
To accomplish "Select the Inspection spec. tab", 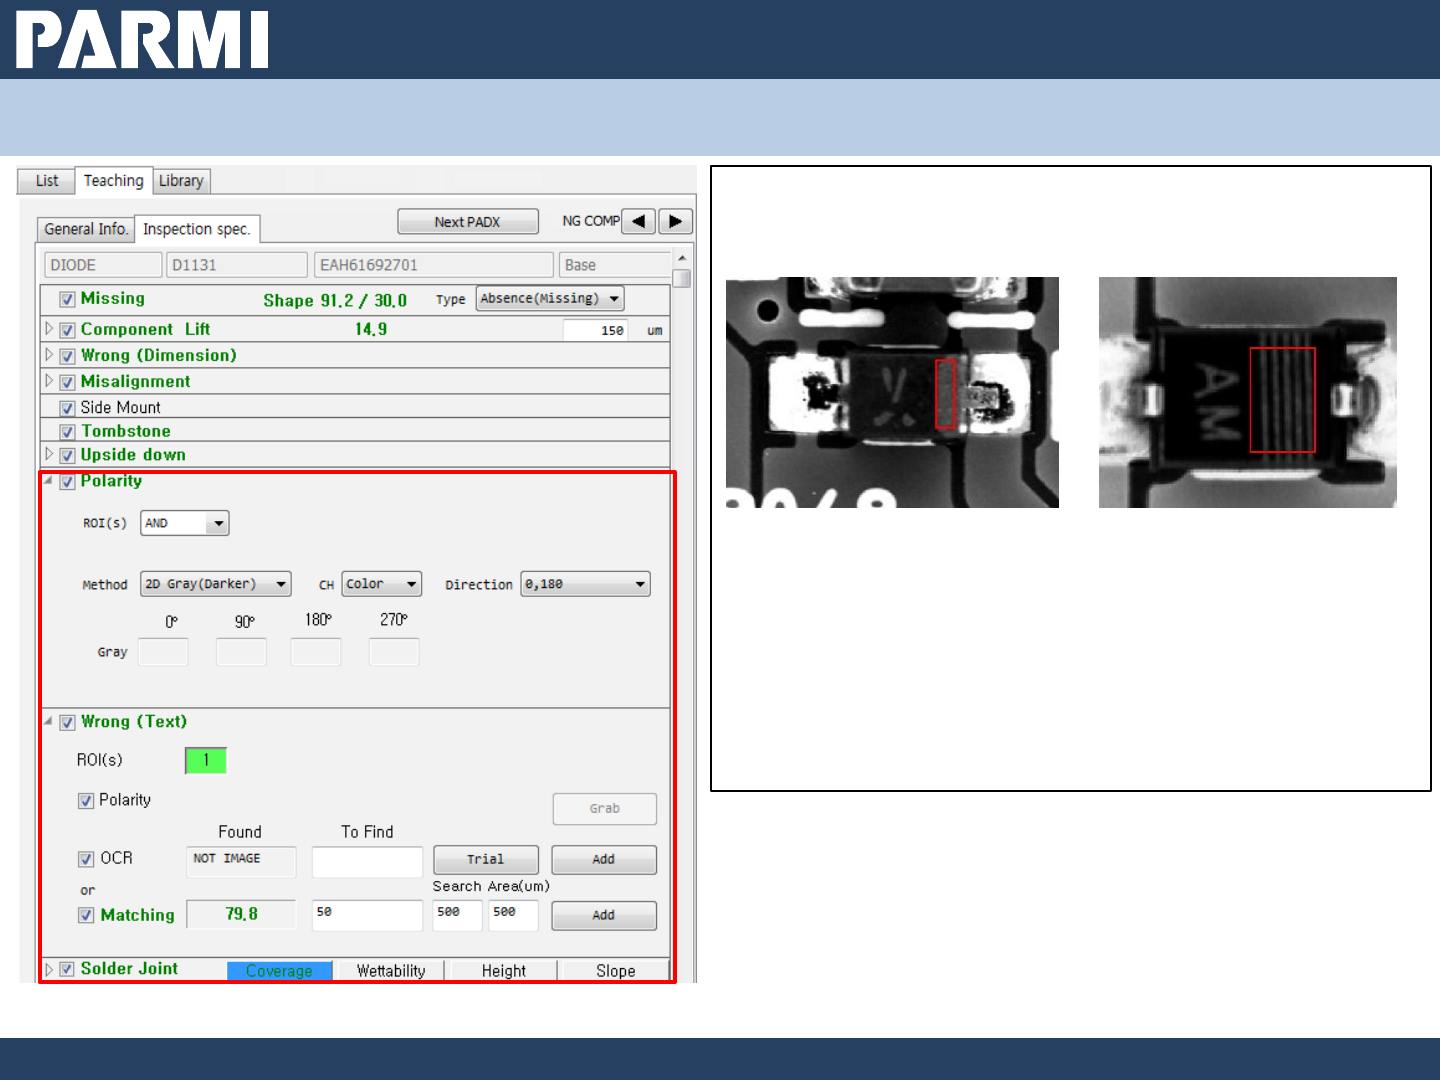I will [x=197, y=229].
